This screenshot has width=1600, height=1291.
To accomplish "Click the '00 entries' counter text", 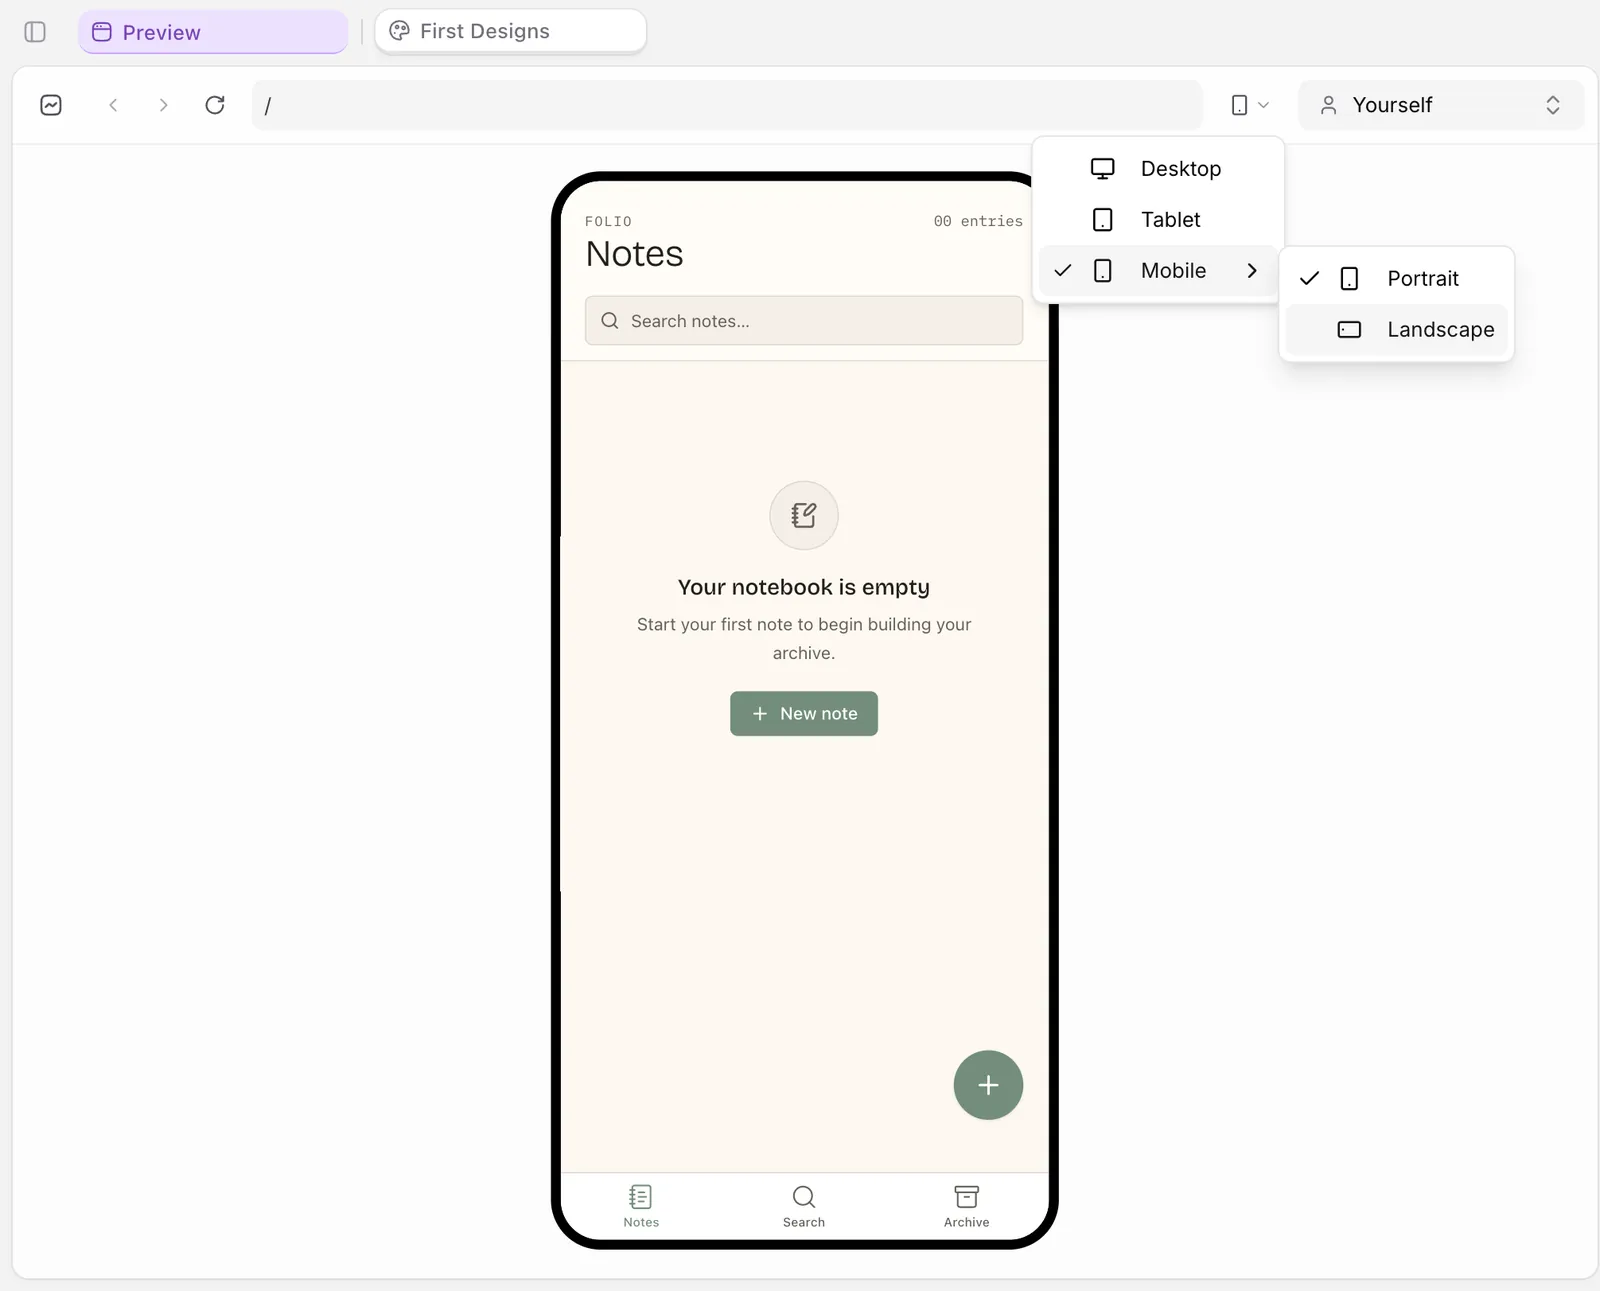I will point(978,221).
